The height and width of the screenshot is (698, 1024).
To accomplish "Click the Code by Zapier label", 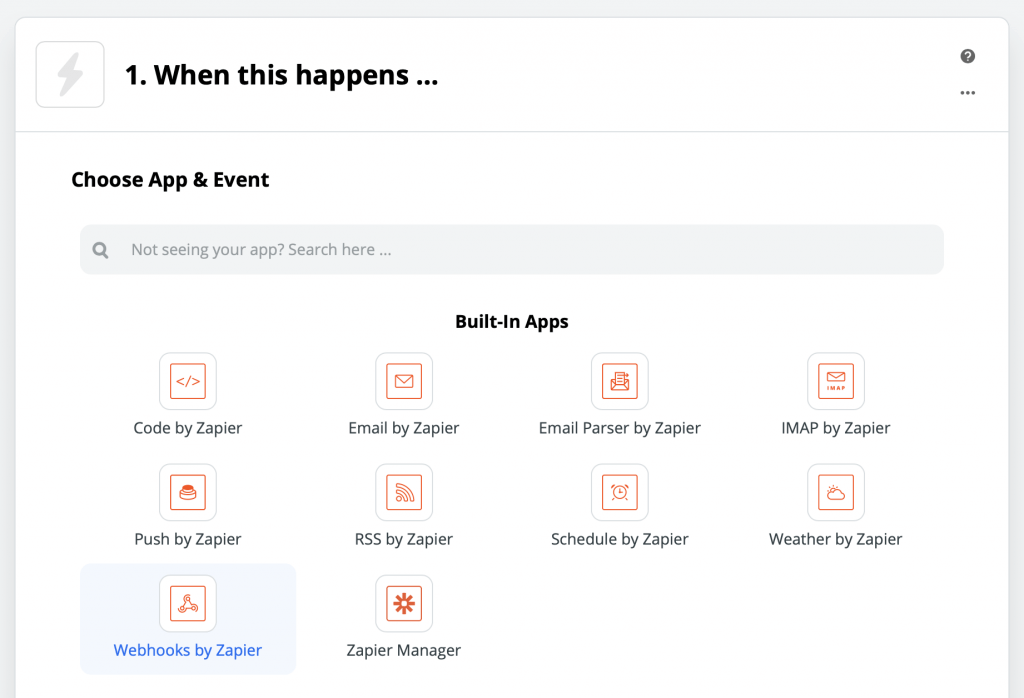I will pos(188,428).
